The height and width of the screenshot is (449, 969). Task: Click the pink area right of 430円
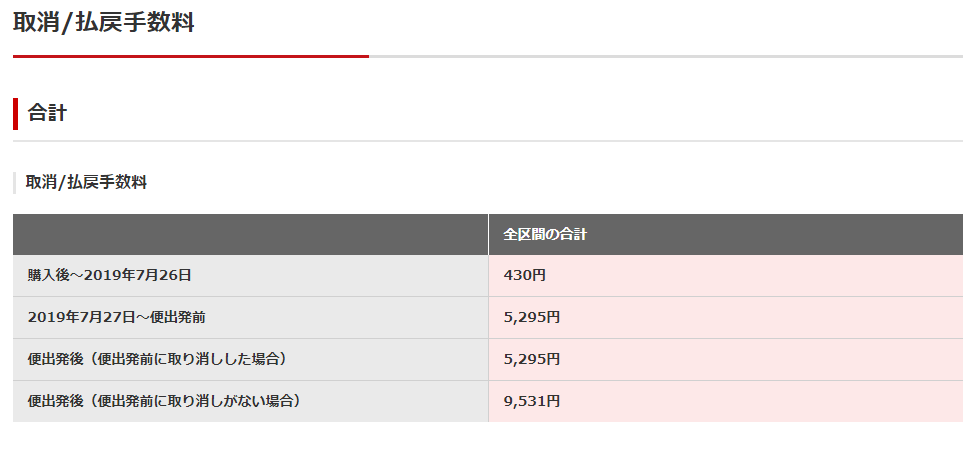click(x=754, y=275)
